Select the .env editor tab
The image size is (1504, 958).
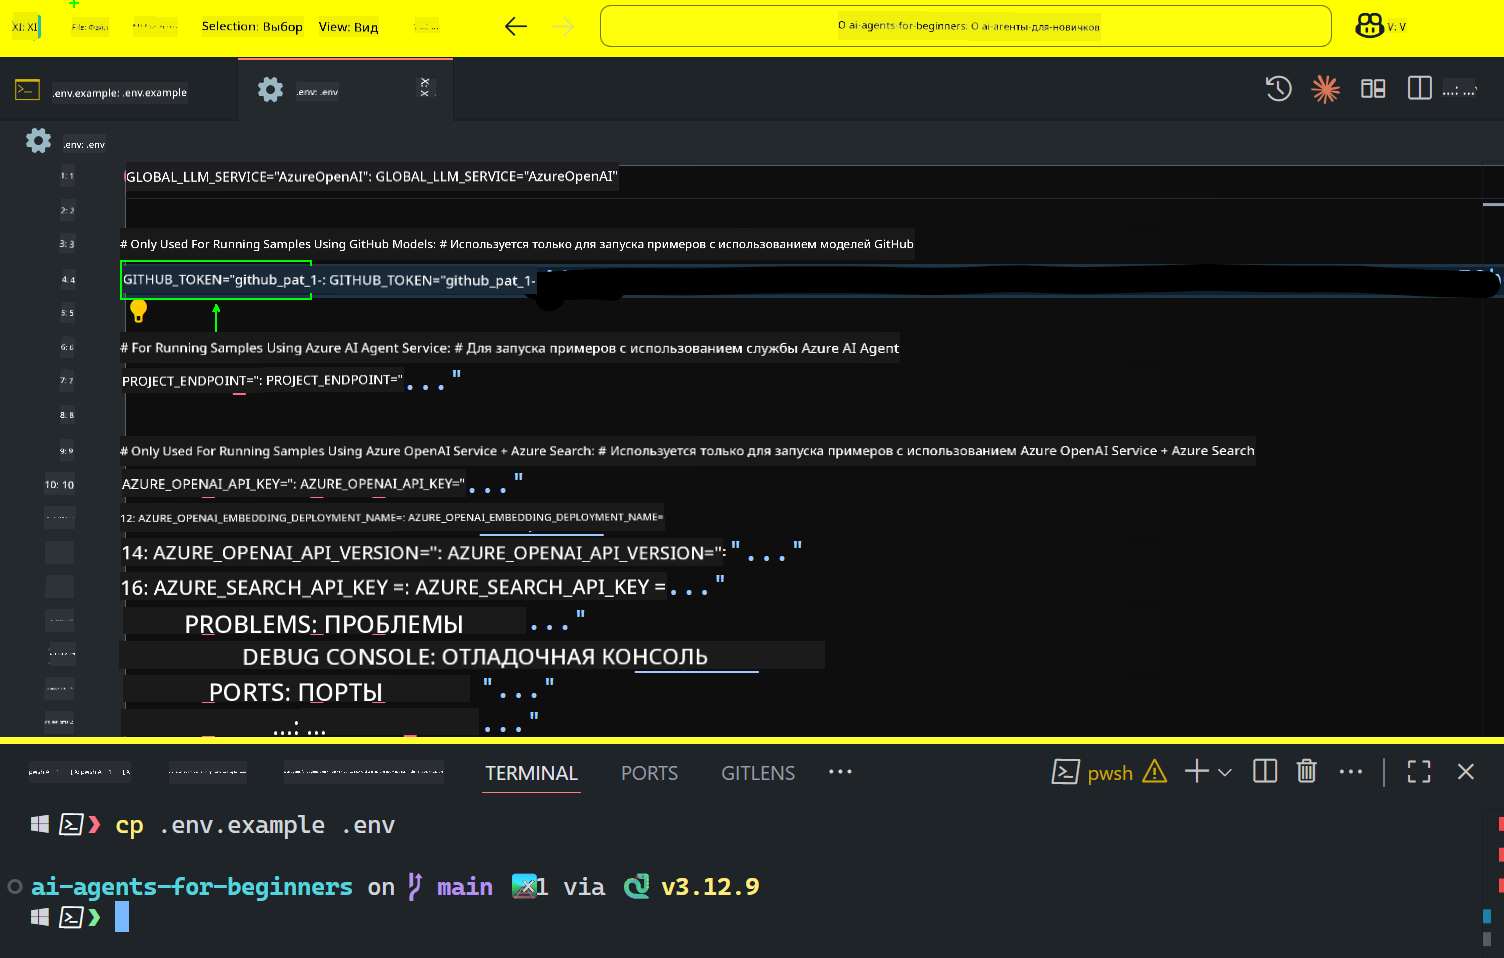(x=345, y=90)
